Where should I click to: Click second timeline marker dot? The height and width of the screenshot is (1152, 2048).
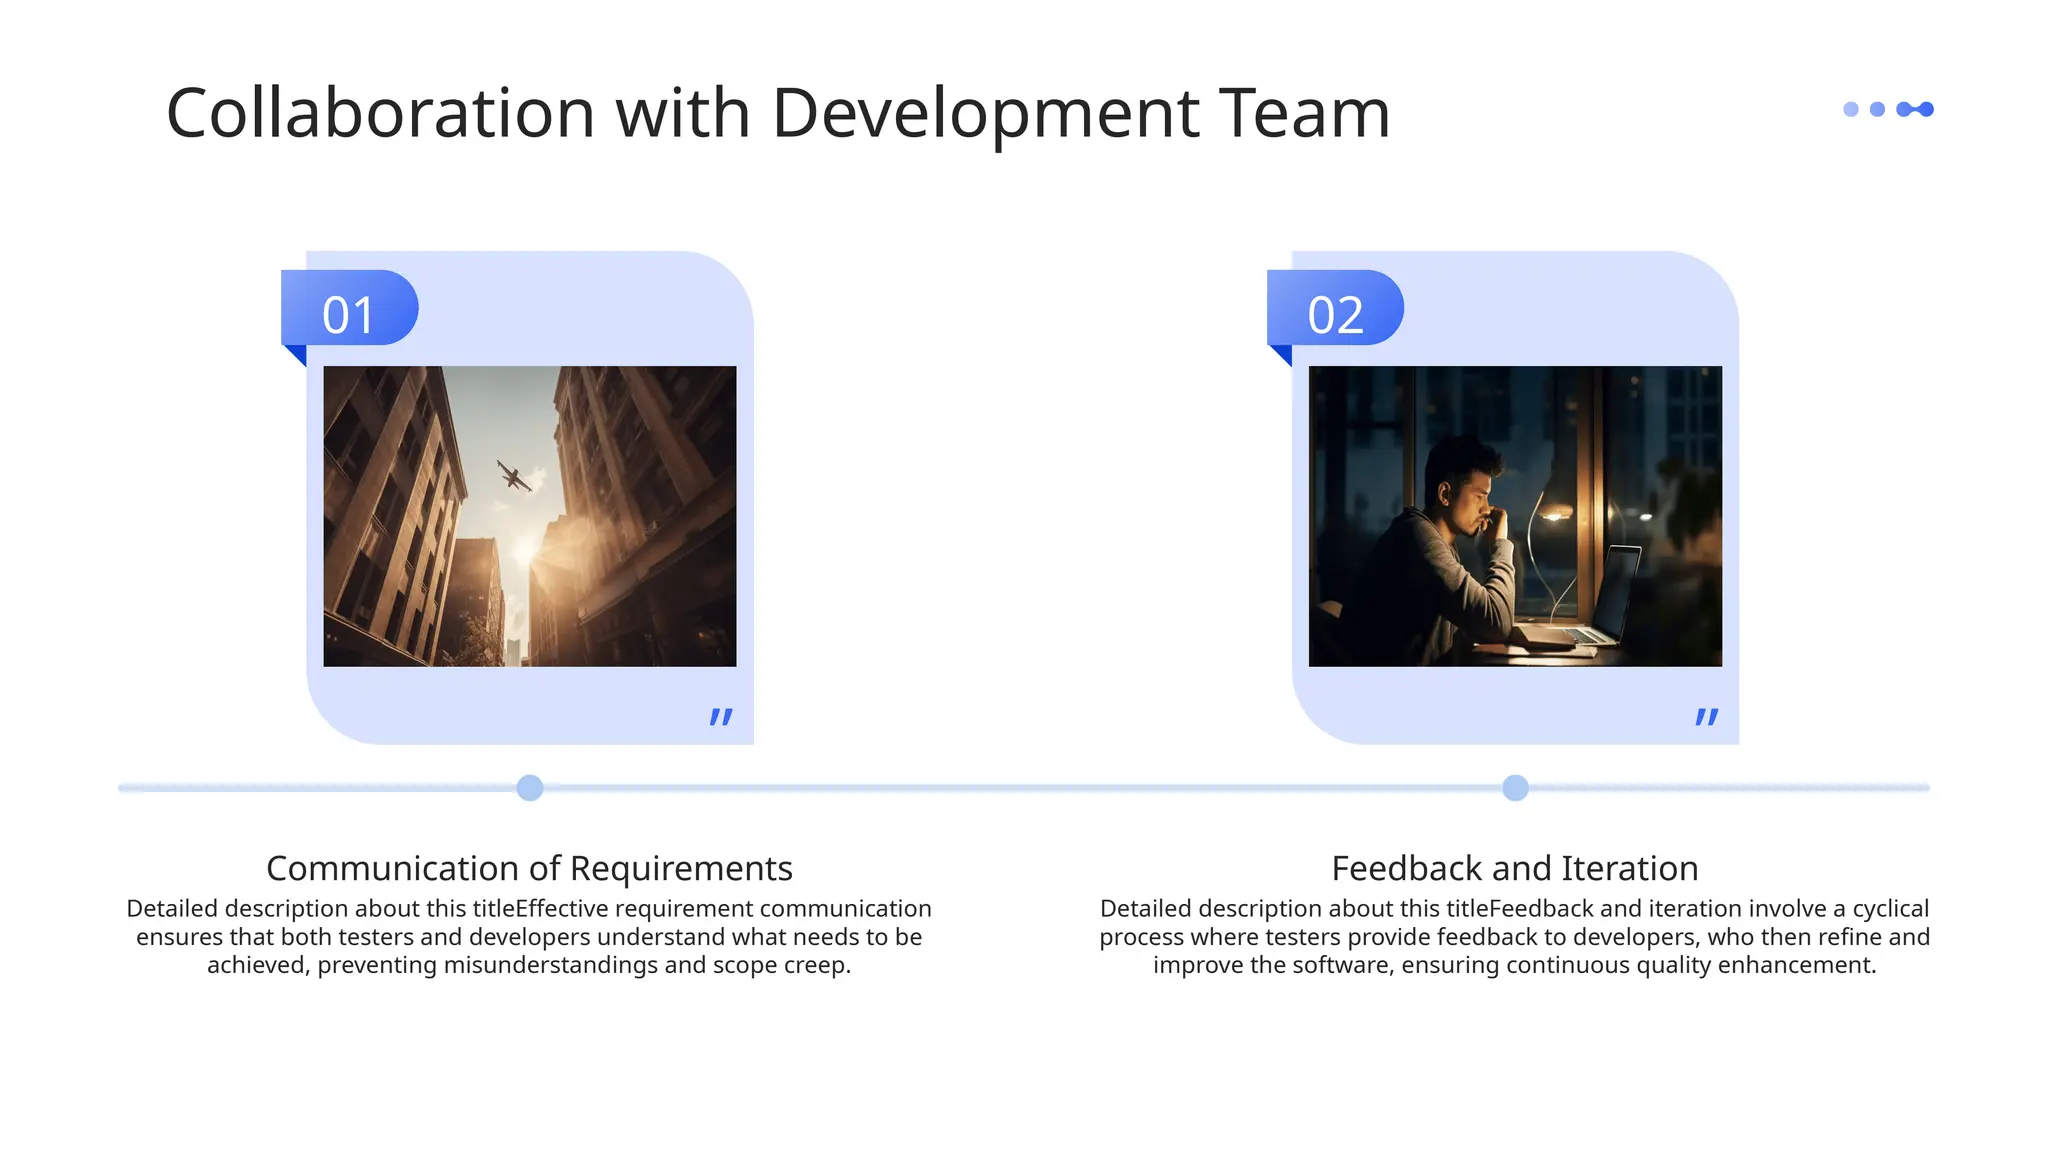[x=1515, y=788]
